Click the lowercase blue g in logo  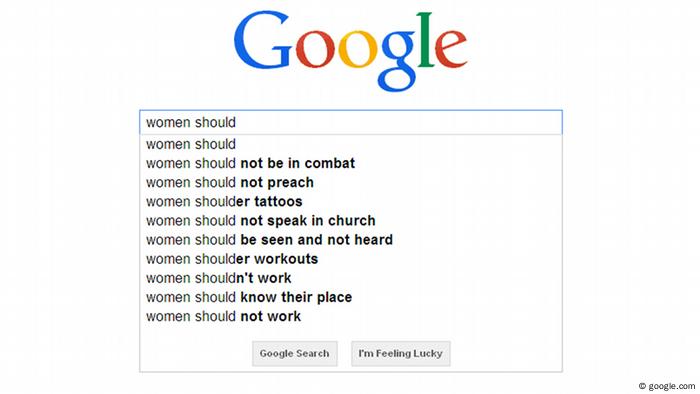pos(396,61)
